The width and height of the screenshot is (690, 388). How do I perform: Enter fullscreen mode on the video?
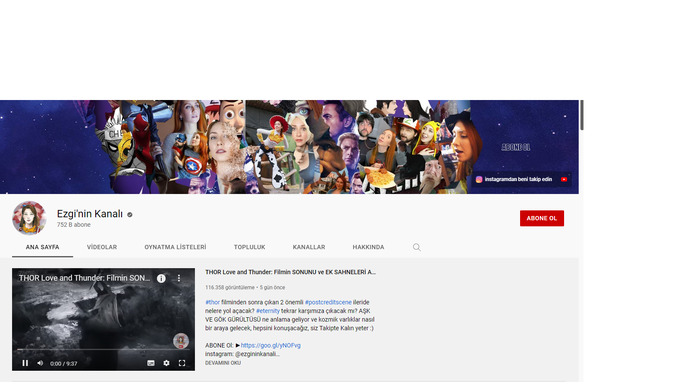pos(182,363)
